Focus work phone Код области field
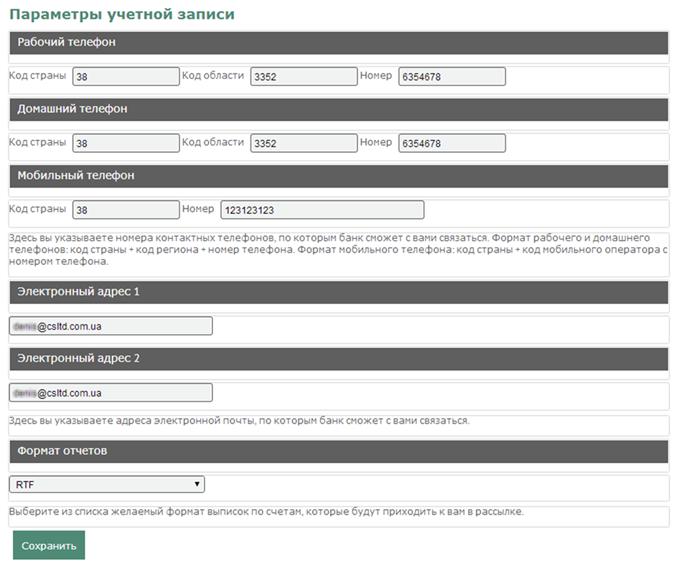 [304, 76]
